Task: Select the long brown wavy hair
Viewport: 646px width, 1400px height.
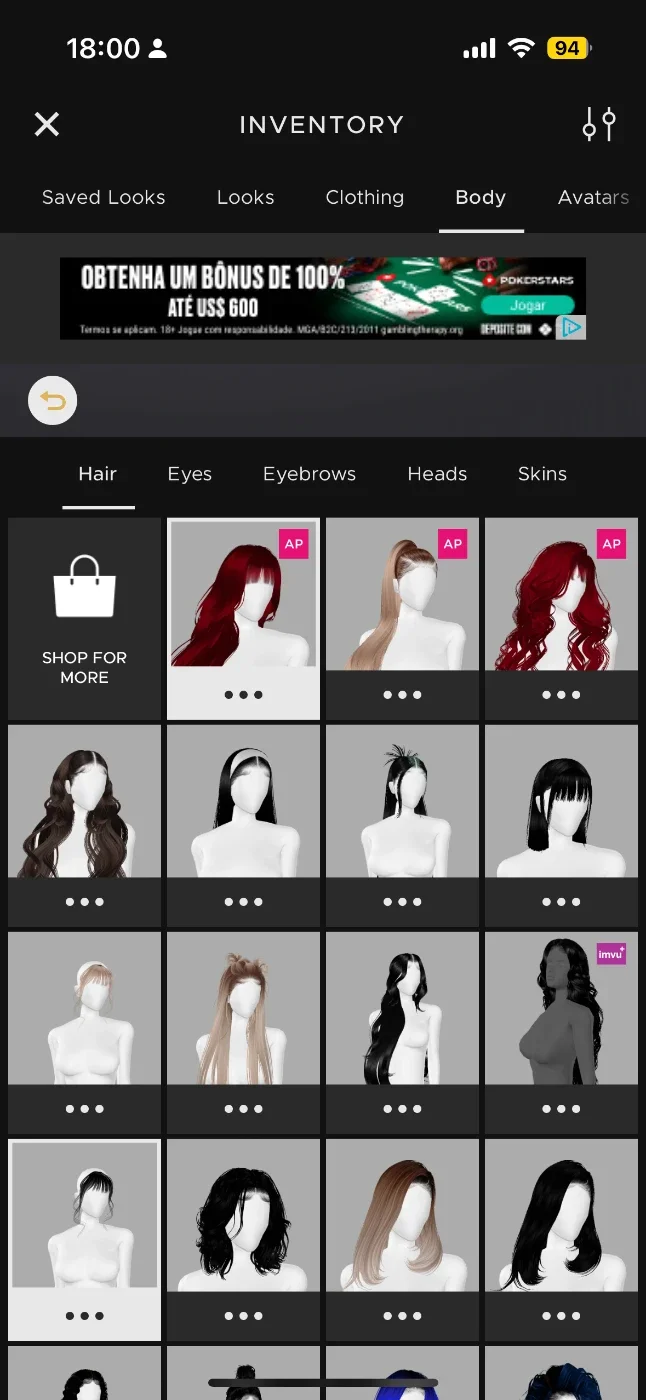Action: pyautogui.click(x=84, y=801)
